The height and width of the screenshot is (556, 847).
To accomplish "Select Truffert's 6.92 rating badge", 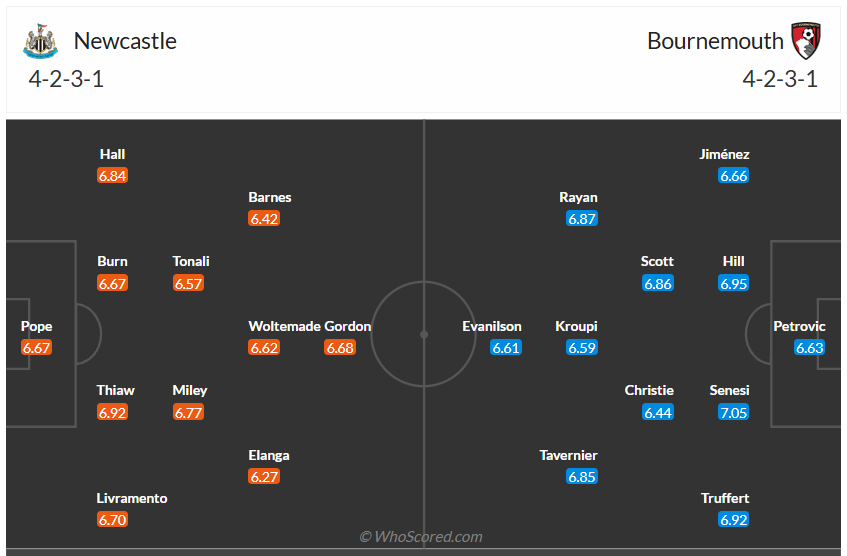I will click(734, 520).
